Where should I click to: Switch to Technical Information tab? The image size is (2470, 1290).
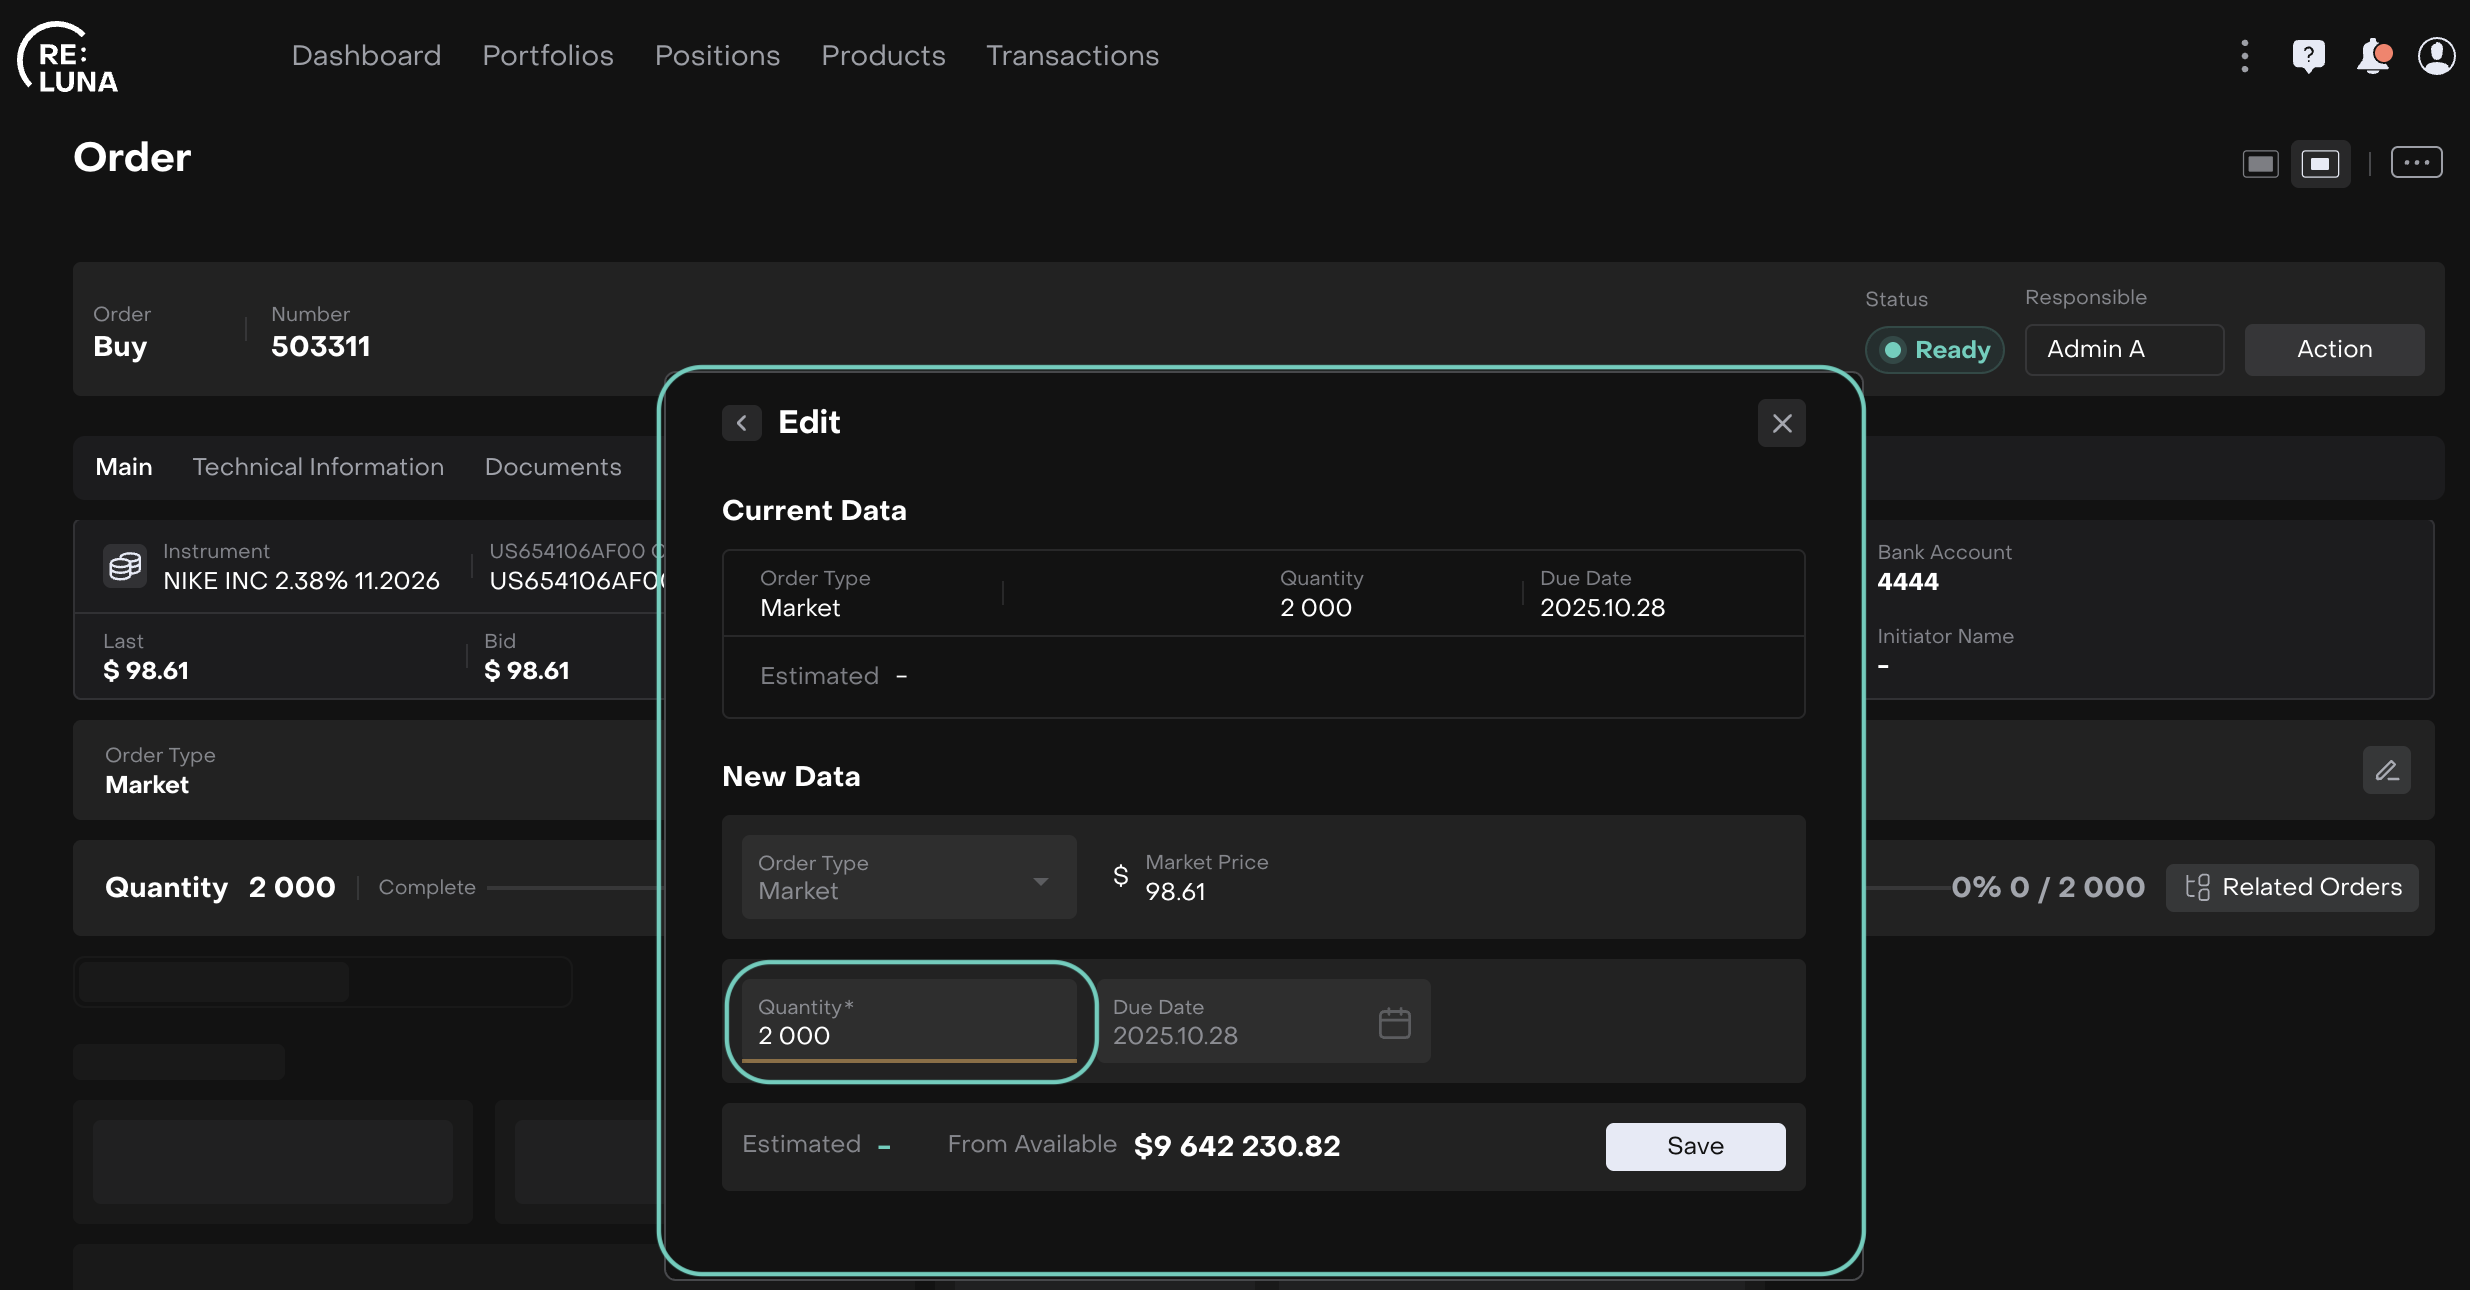318,467
